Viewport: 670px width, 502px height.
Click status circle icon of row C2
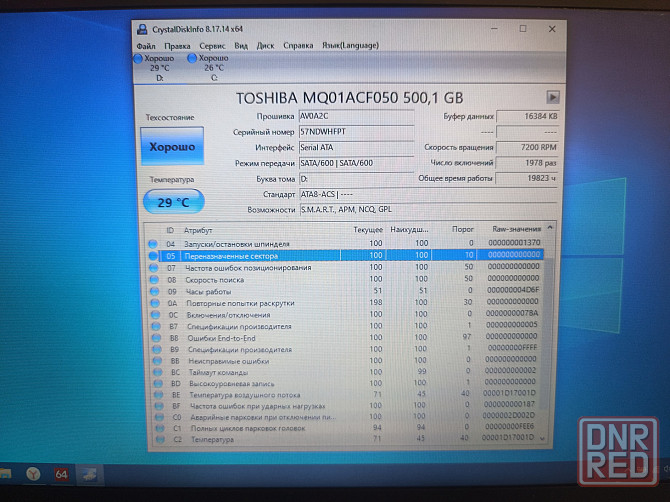160,439
